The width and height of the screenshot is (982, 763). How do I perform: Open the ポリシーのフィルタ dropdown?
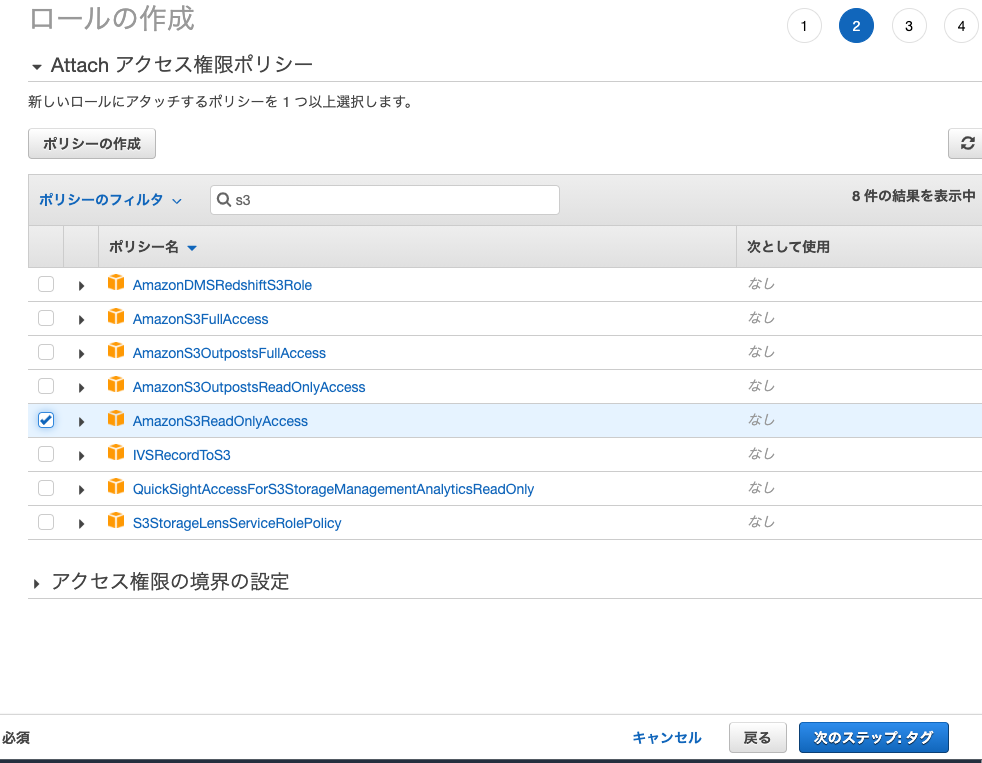(x=110, y=200)
